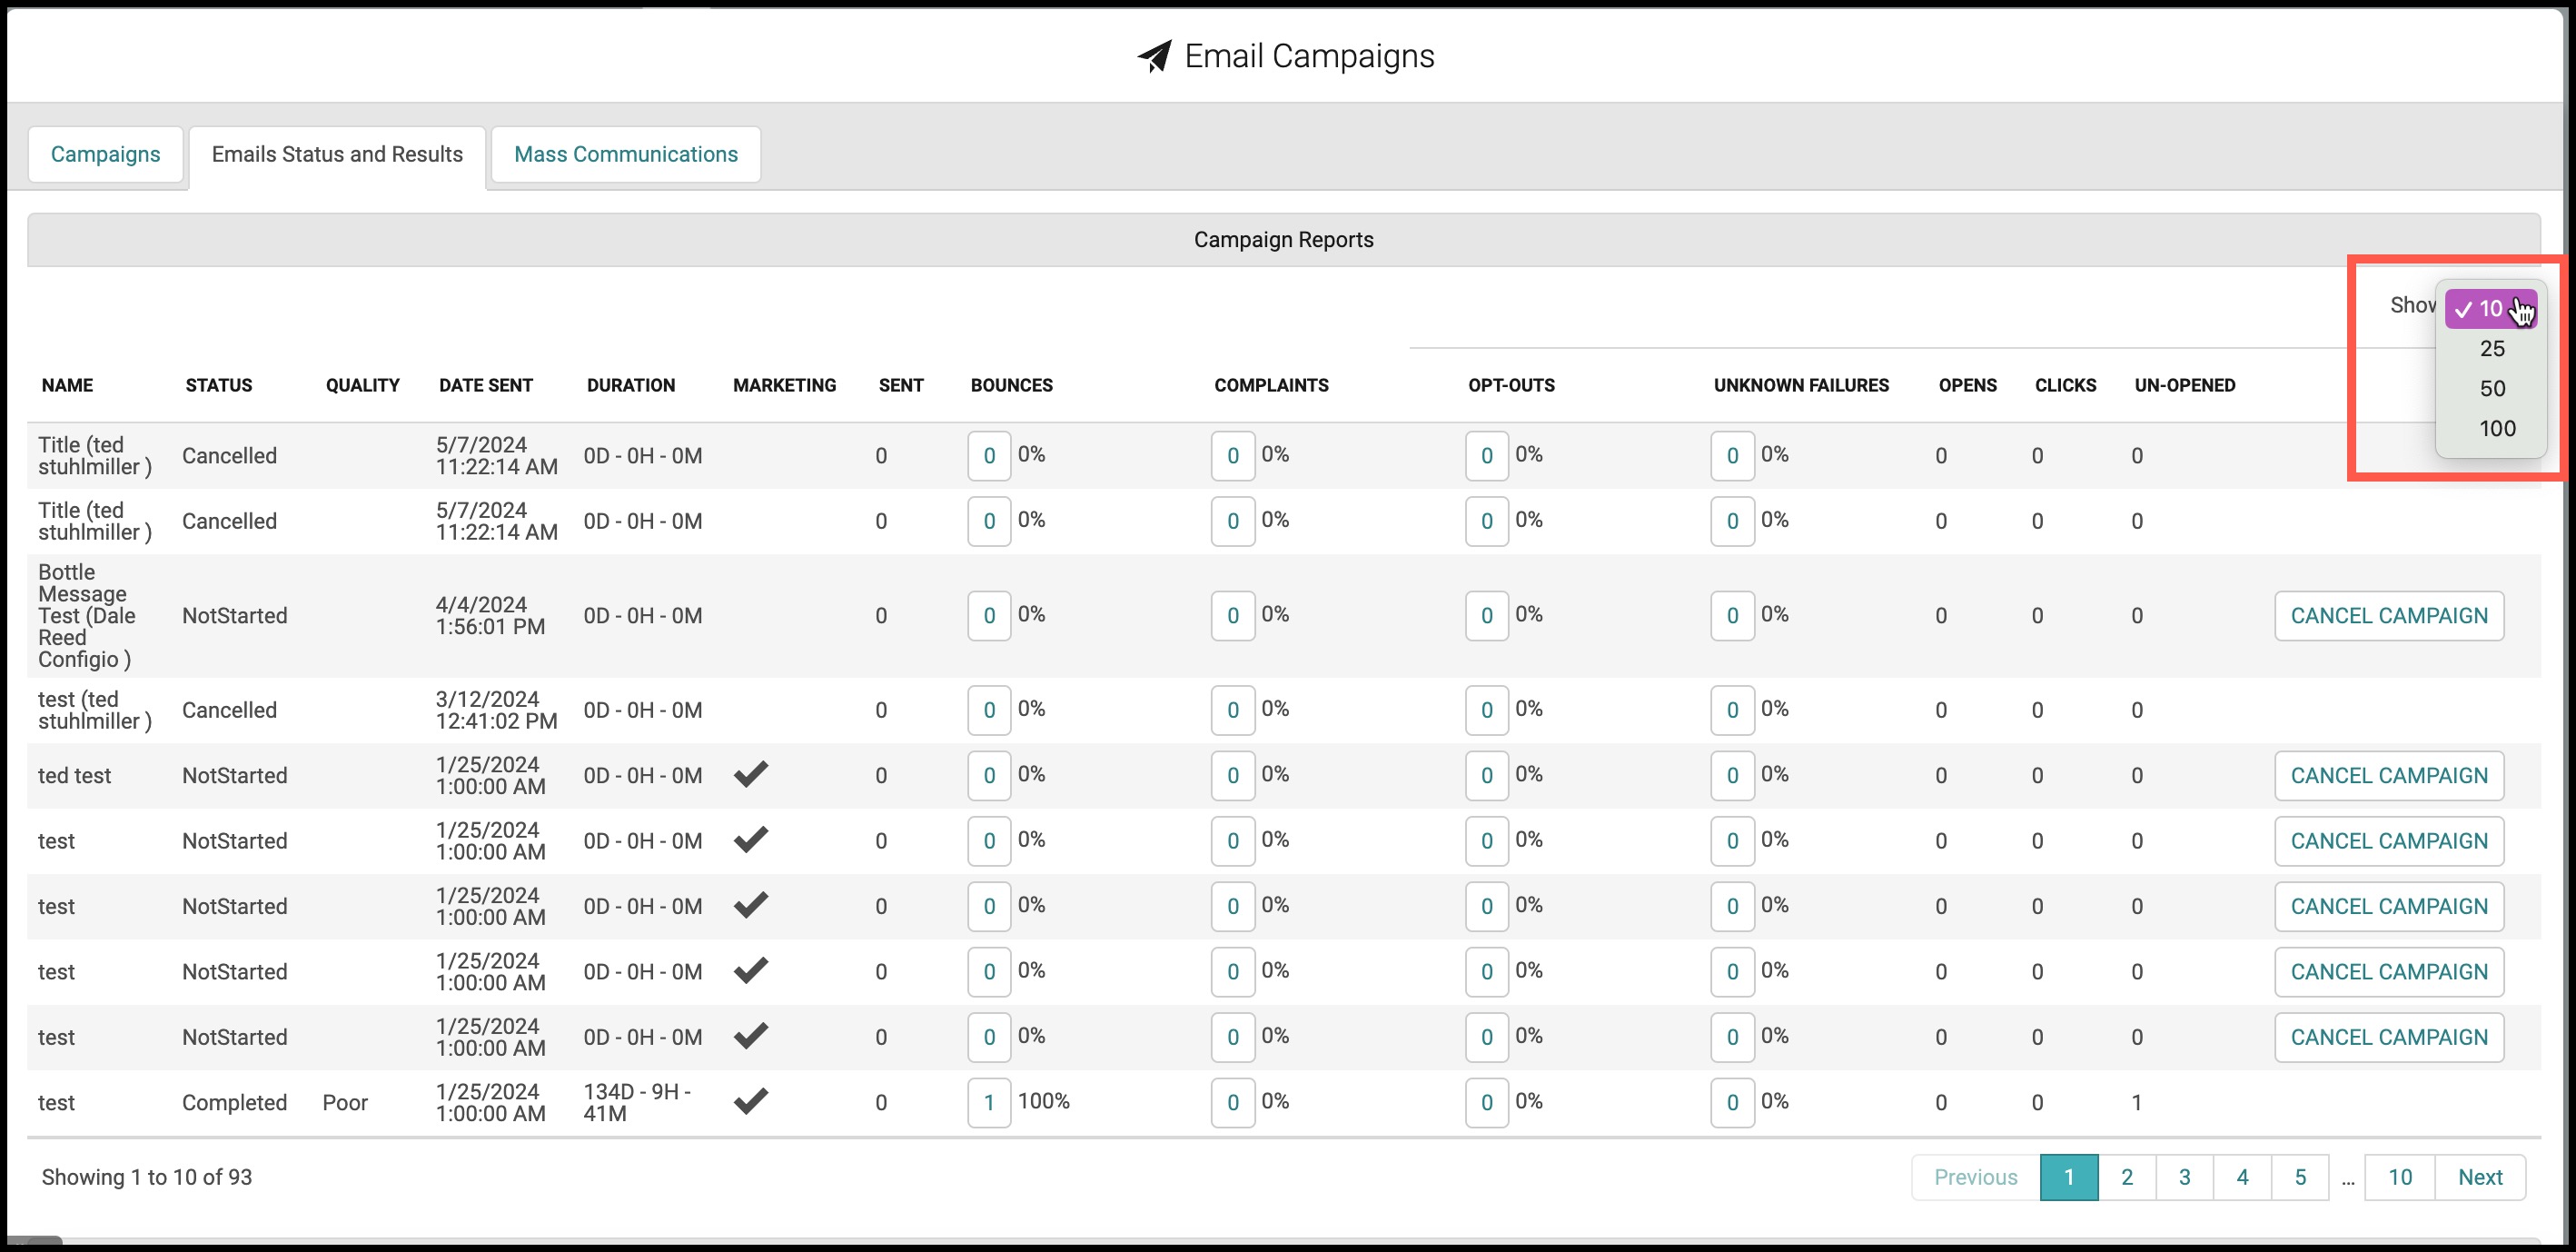This screenshot has width=2576, height=1252.
Task: Click the 'Poor' quality value
Action: pos(345,1102)
